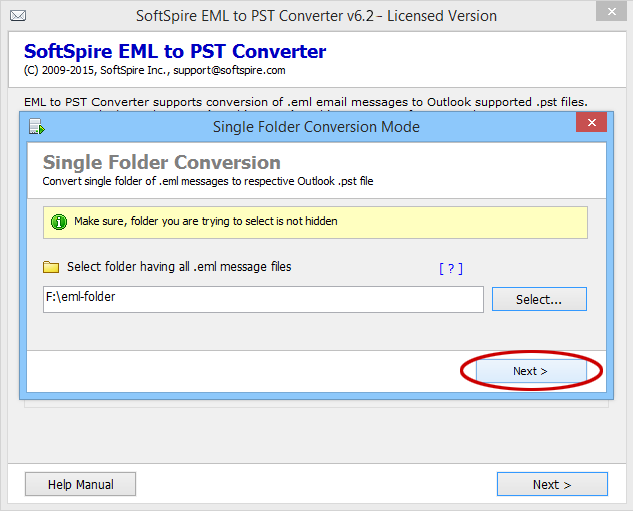Click the Next > button in main window

551,485
